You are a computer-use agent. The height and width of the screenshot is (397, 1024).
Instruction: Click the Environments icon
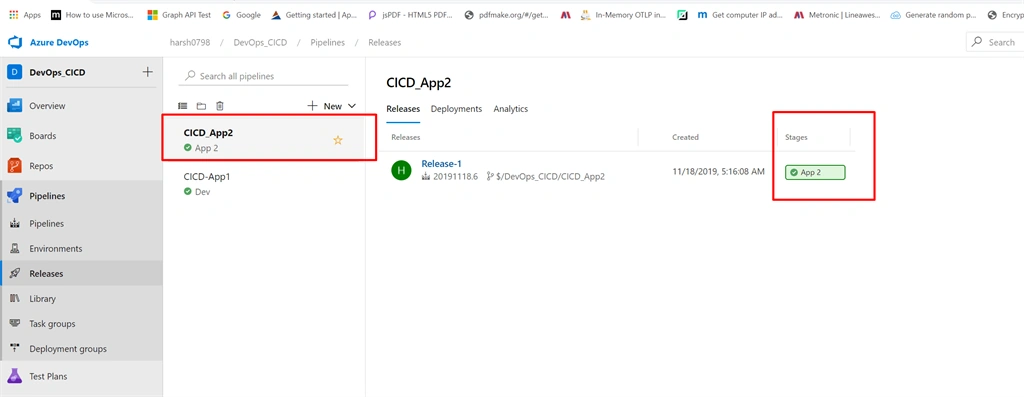pos(15,249)
